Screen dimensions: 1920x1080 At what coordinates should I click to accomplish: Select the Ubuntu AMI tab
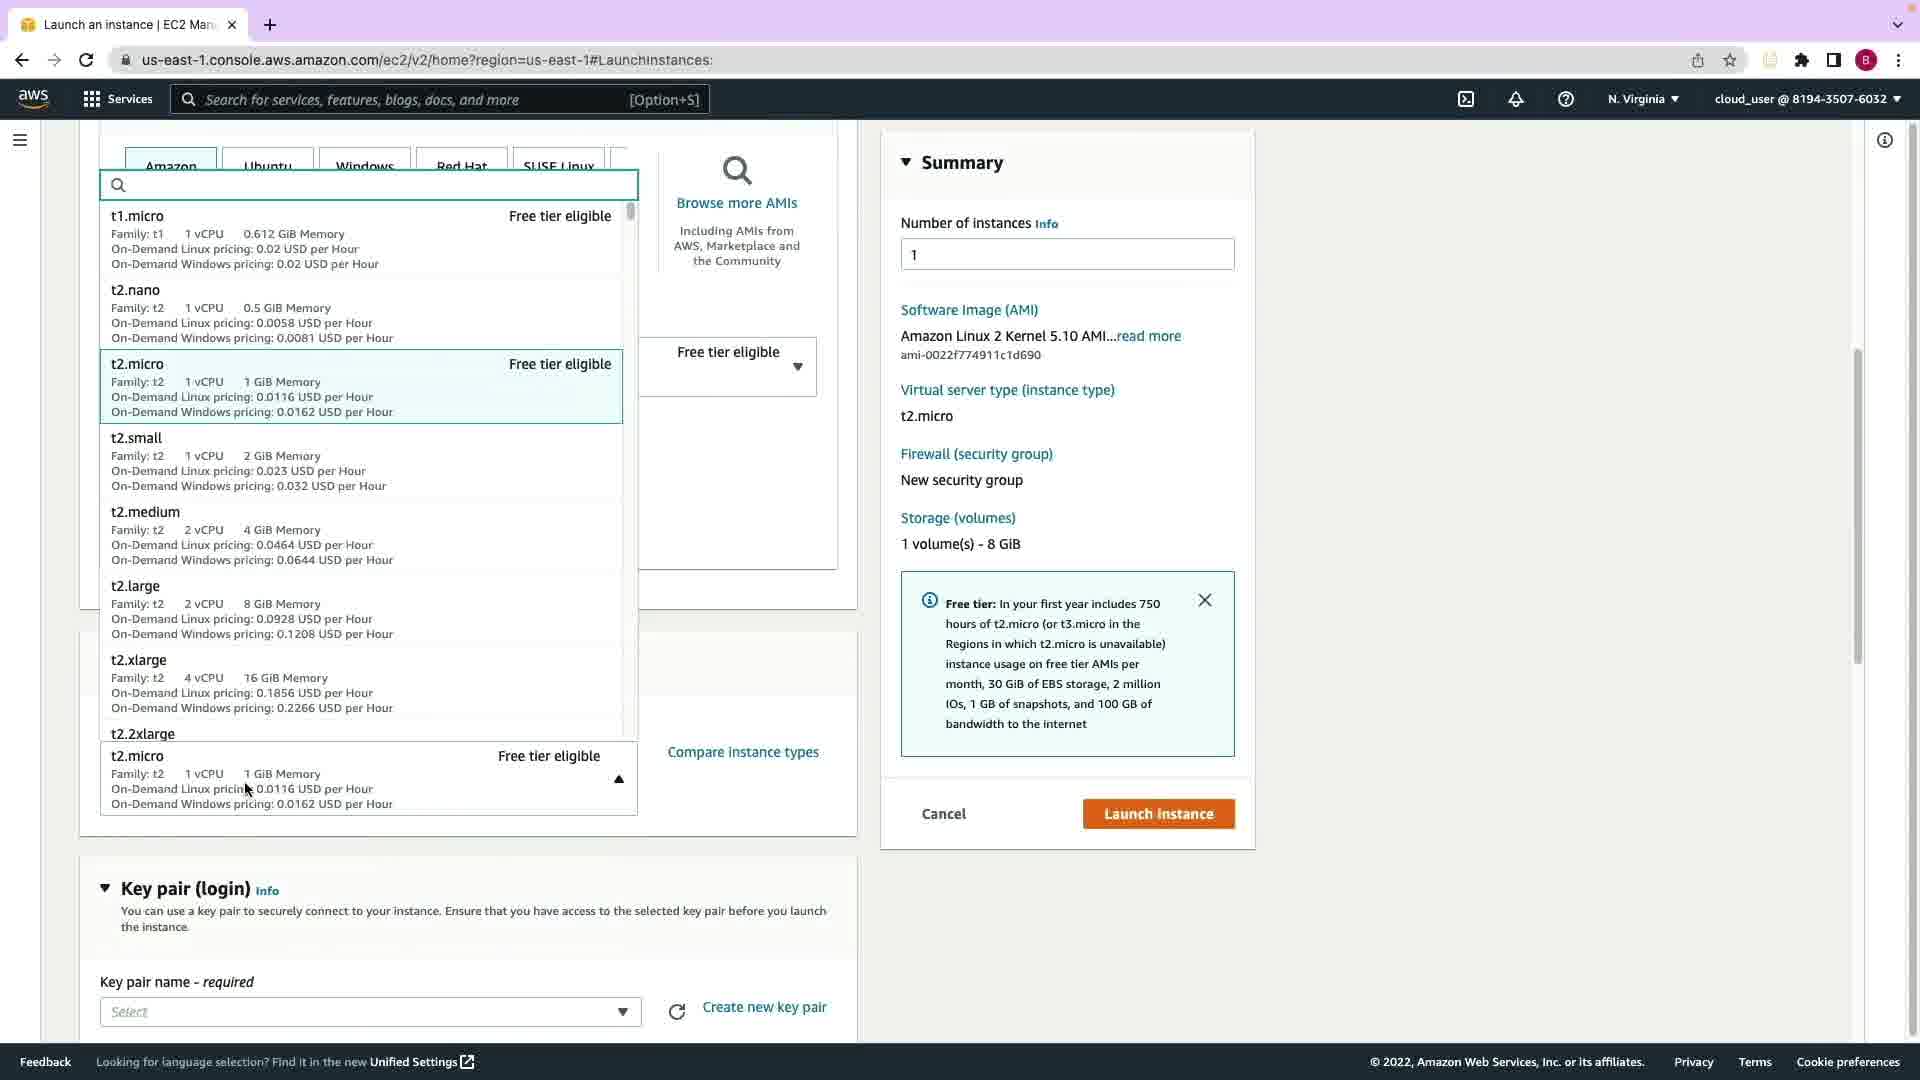267,164
